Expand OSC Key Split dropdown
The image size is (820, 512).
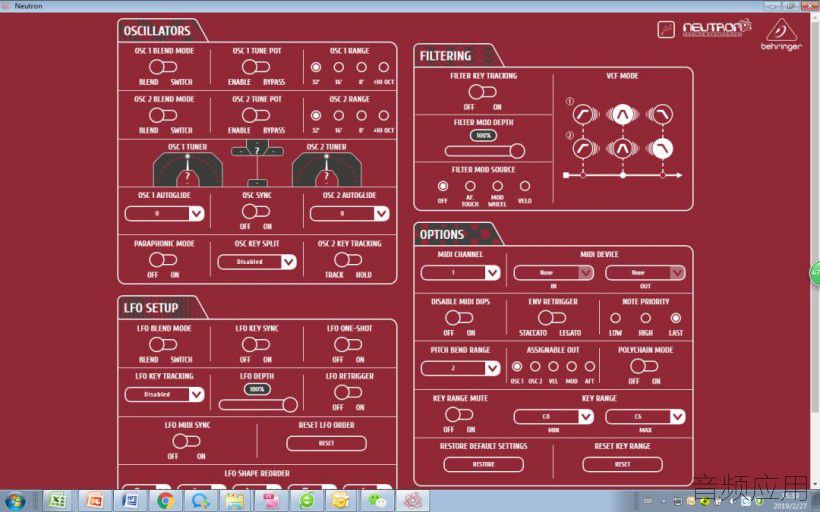tap(257, 261)
